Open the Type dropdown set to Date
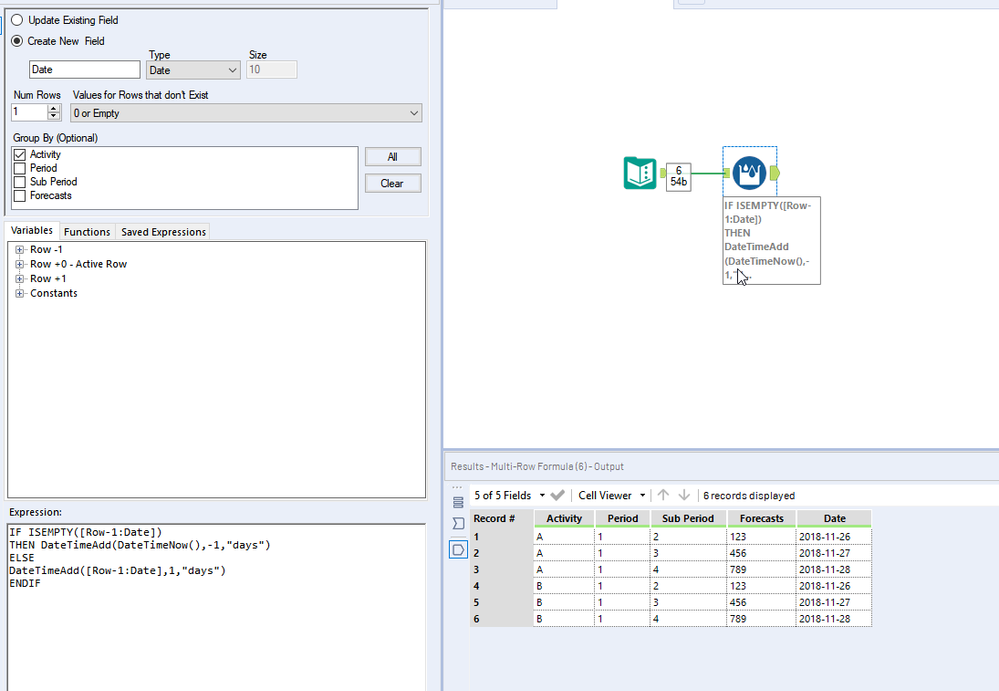 (193, 70)
